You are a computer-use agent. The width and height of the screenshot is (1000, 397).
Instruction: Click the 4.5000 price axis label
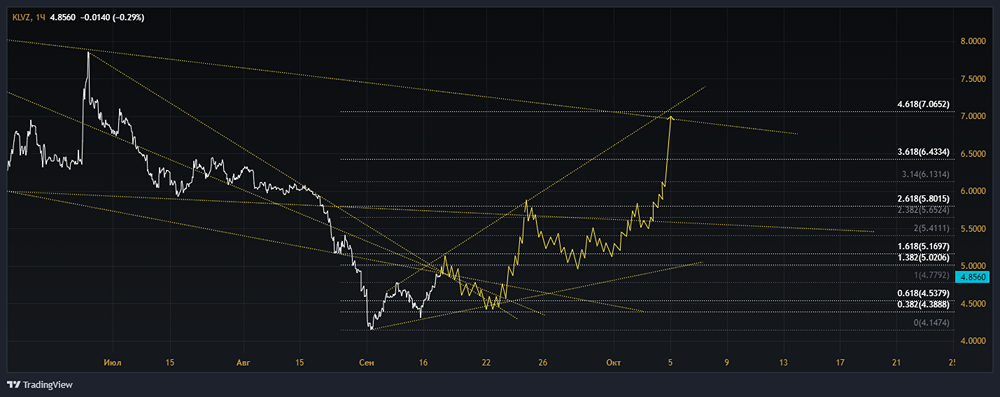(973, 304)
